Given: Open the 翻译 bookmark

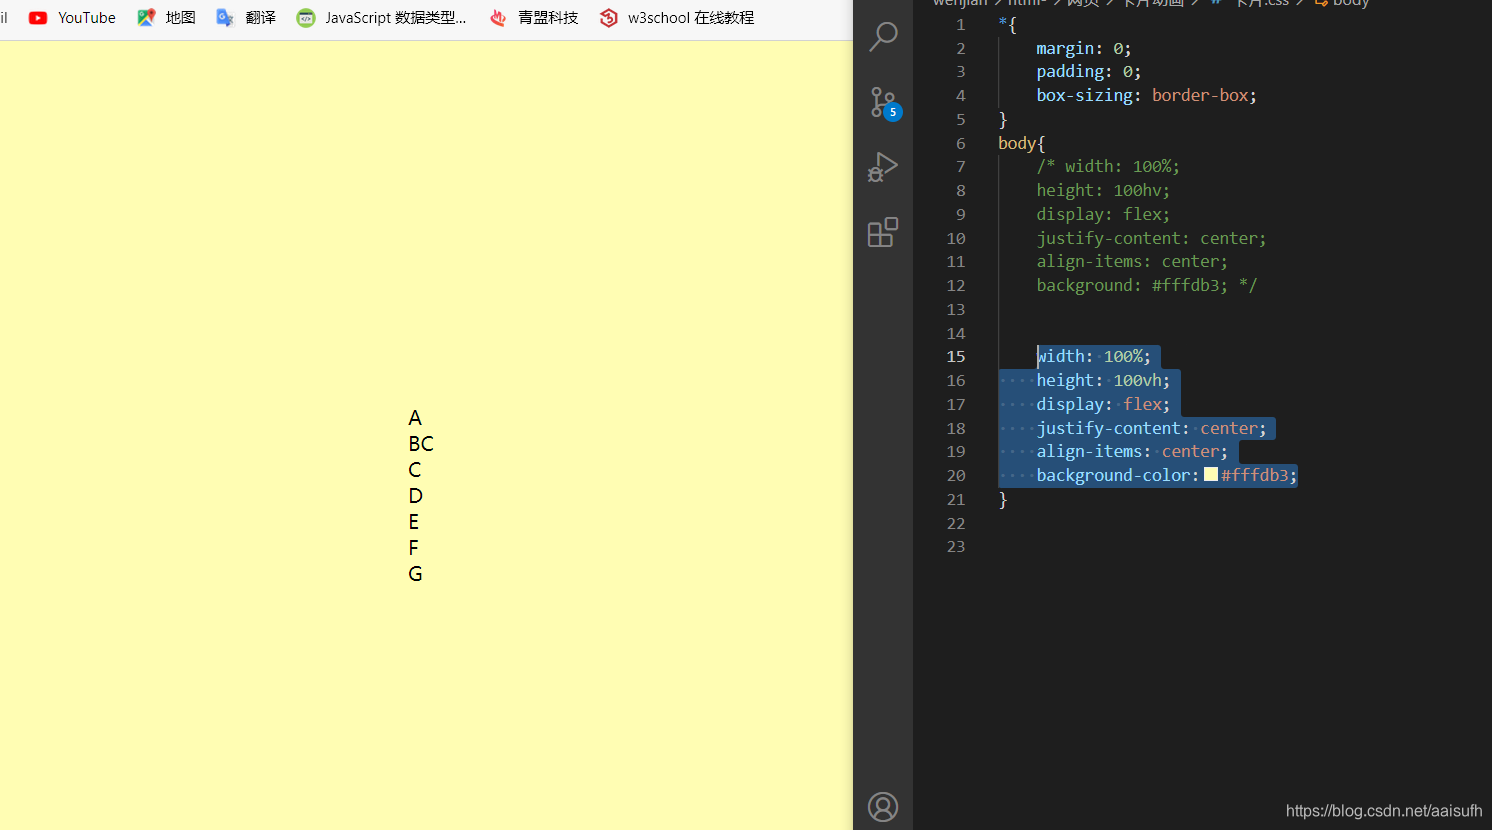Looking at the screenshot, I should [246, 18].
